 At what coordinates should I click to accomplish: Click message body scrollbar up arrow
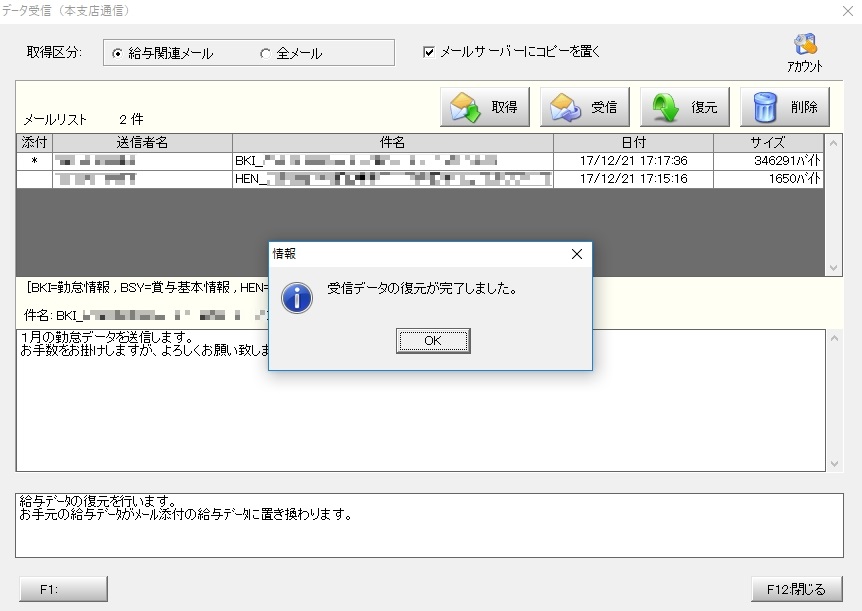[x=834, y=338]
